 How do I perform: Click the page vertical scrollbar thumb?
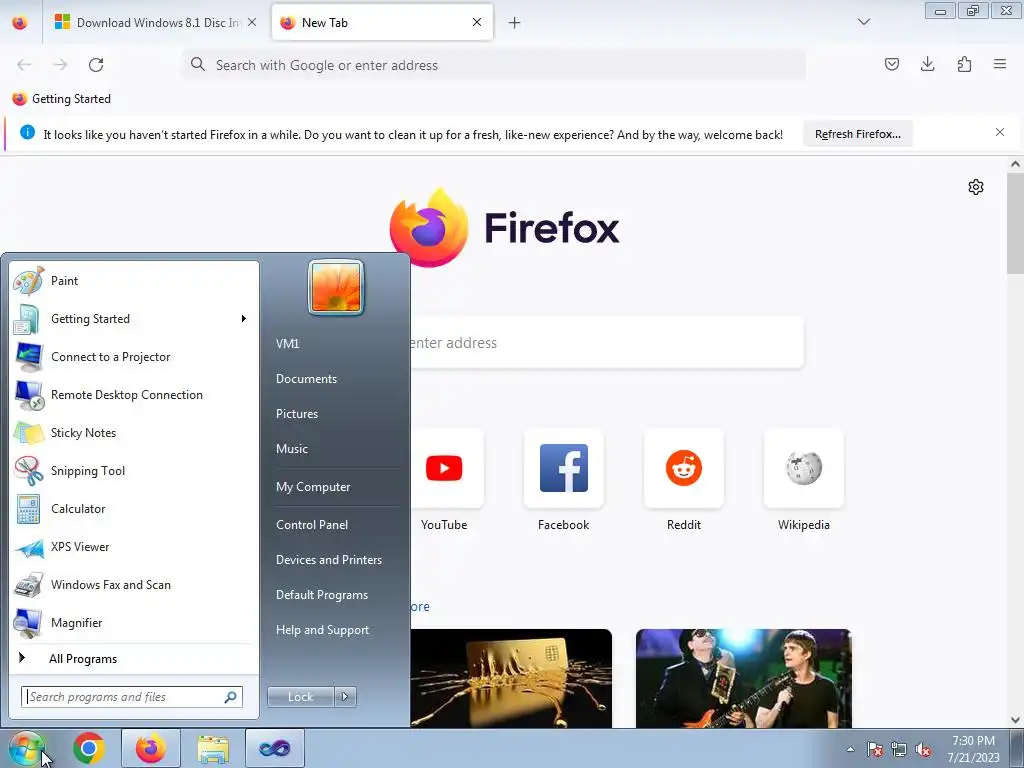[1015, 224]
